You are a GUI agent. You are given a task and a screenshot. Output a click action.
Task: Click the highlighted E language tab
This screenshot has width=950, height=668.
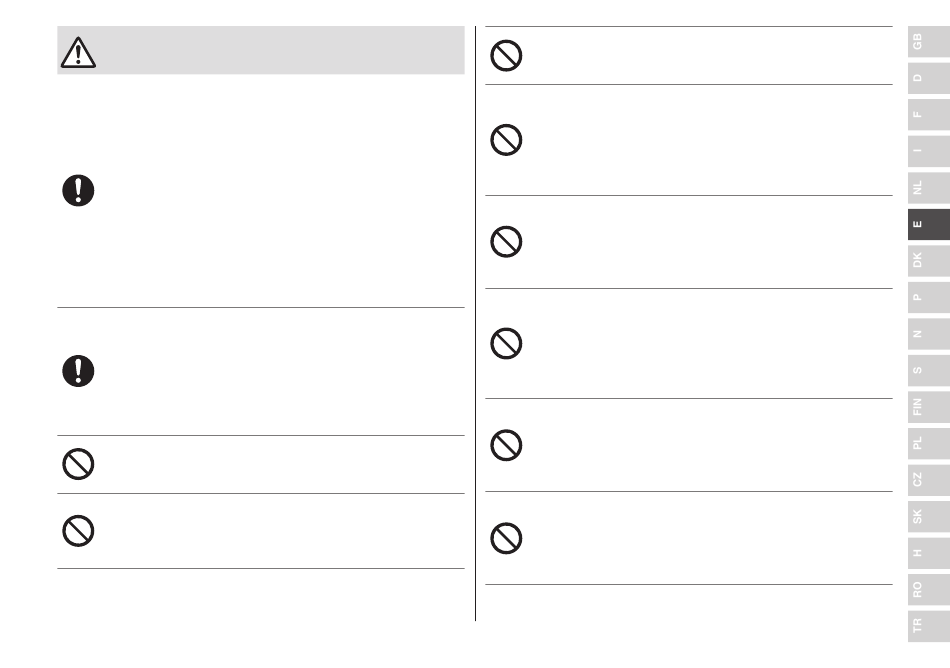click(929, 224)
